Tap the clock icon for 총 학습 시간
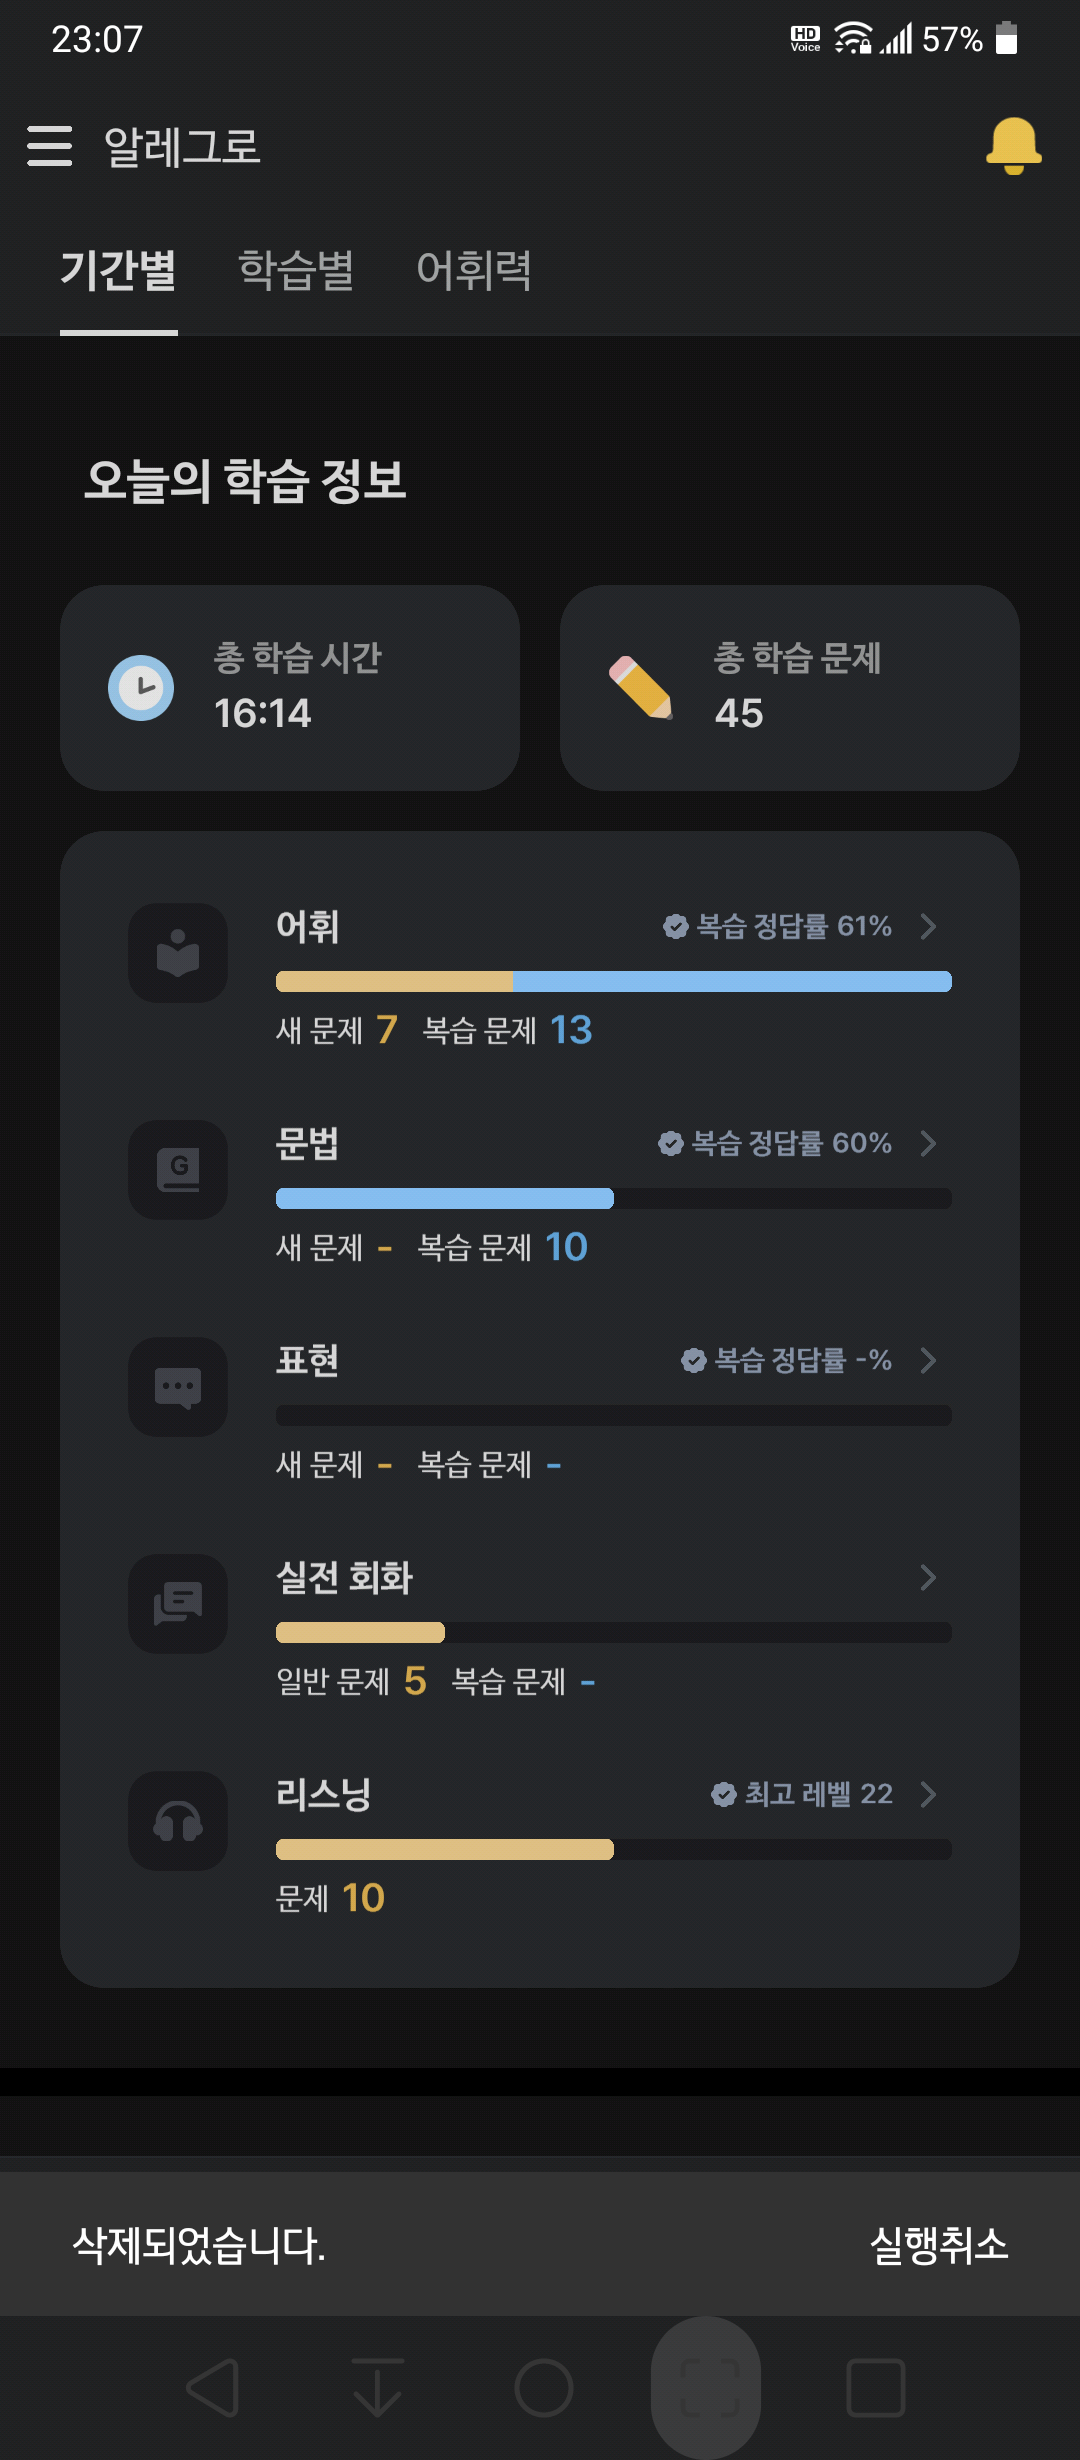This screenshot has width=1080, height=2460. 141,688
